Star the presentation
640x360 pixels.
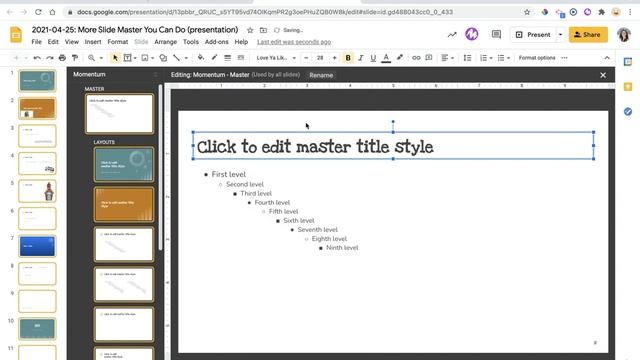click(x=250, y=30)
